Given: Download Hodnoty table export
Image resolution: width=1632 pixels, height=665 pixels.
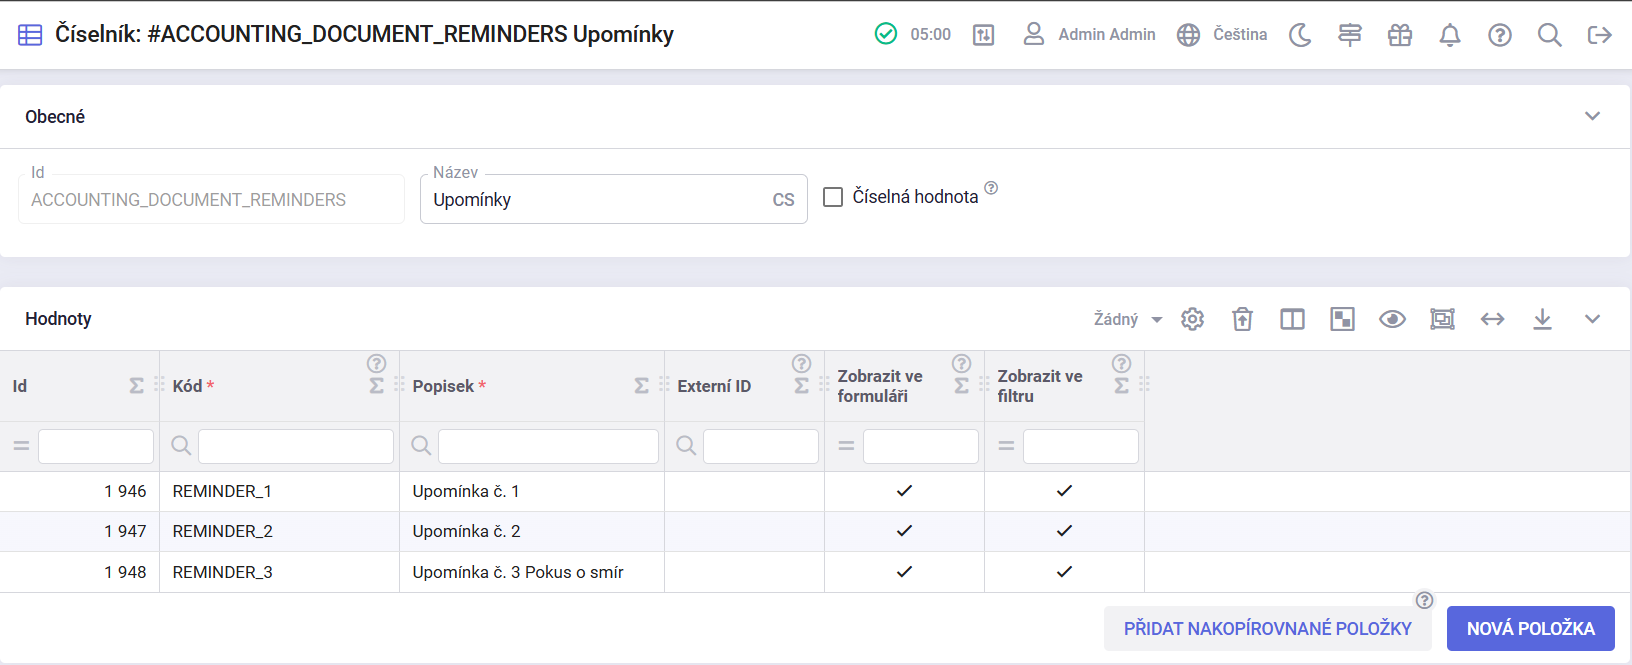Looking at the screenshot, I should coord(1543,319).
